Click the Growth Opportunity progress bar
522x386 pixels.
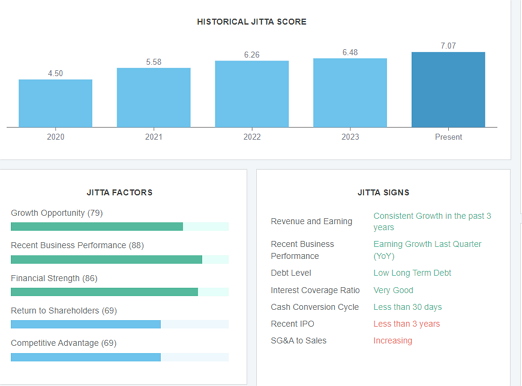[x=120, y=227]
